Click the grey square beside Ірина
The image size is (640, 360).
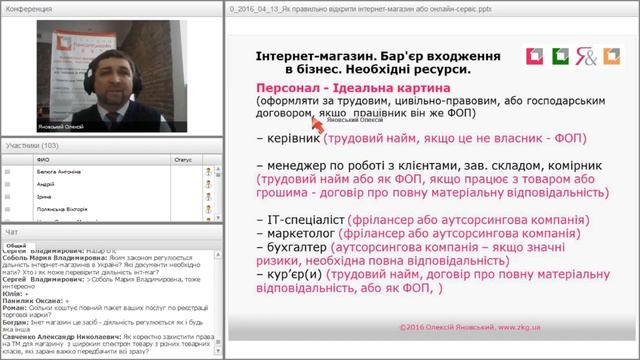click(x=7, y=197)
